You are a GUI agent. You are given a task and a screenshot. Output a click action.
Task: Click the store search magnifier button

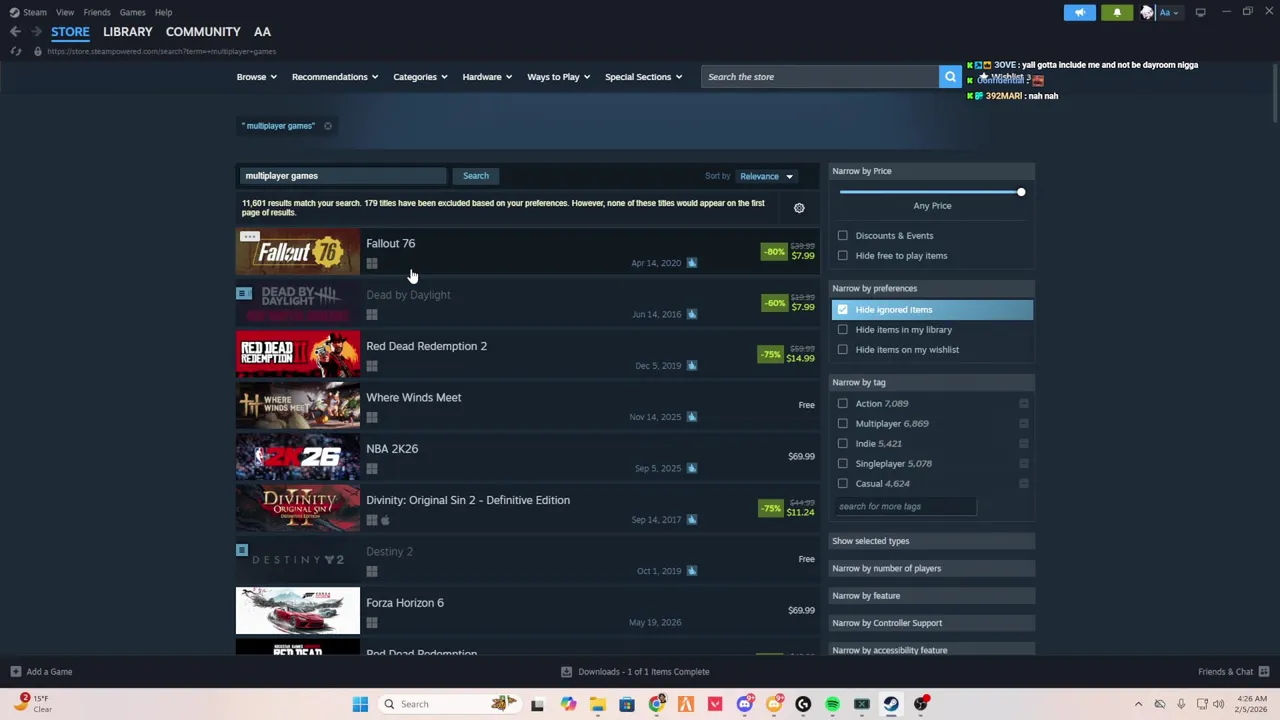pos(950,76)
